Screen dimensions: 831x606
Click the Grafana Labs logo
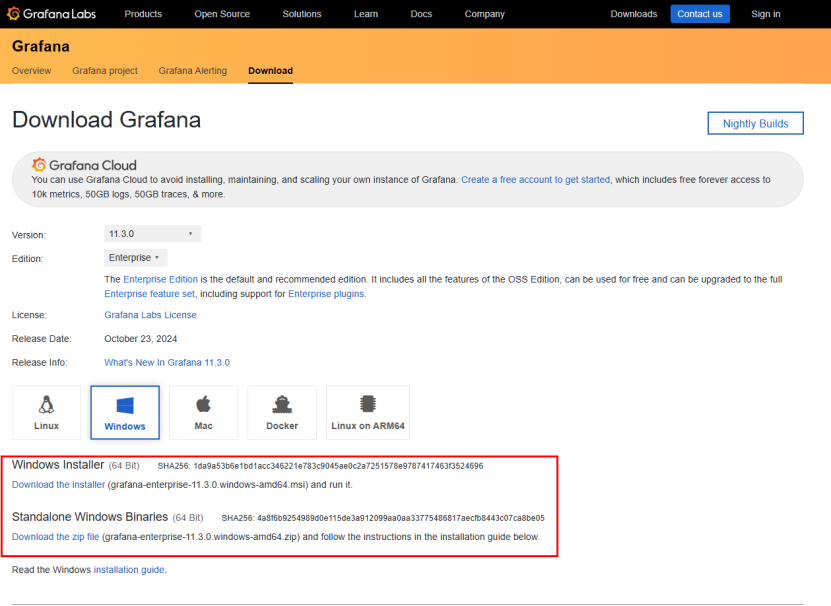click(x=51, y=14)
